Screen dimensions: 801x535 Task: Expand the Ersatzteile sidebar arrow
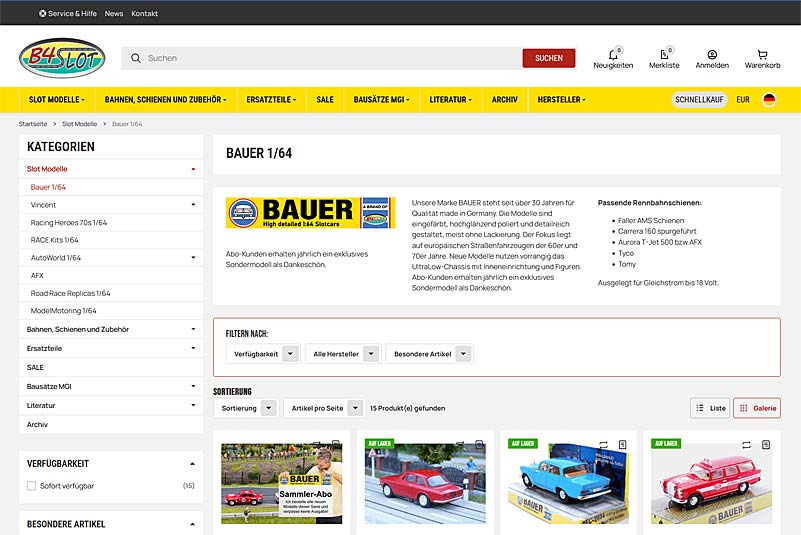coord(193,348)
